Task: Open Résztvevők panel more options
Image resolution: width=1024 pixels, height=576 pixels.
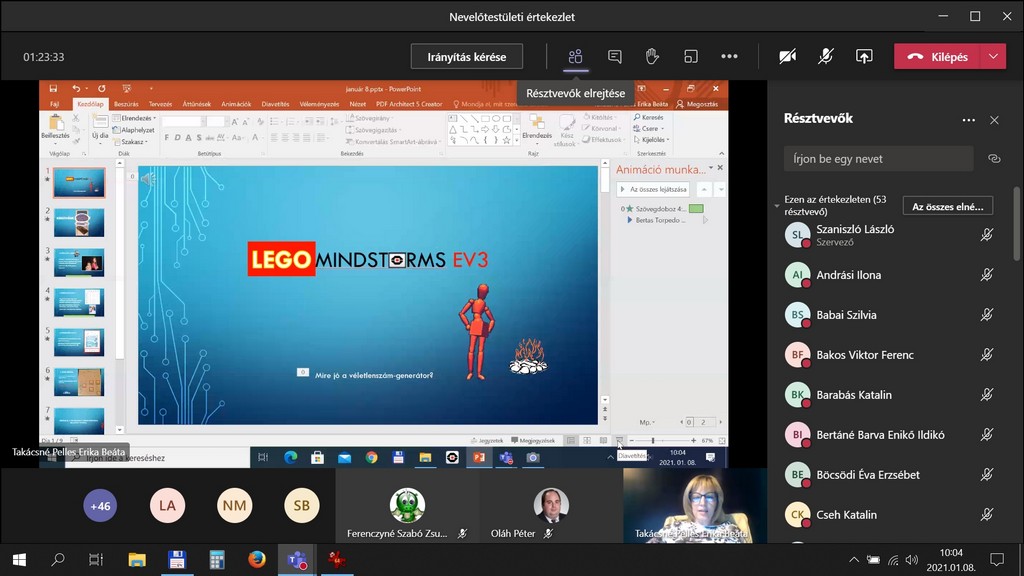Action: (x=968, y=120)
